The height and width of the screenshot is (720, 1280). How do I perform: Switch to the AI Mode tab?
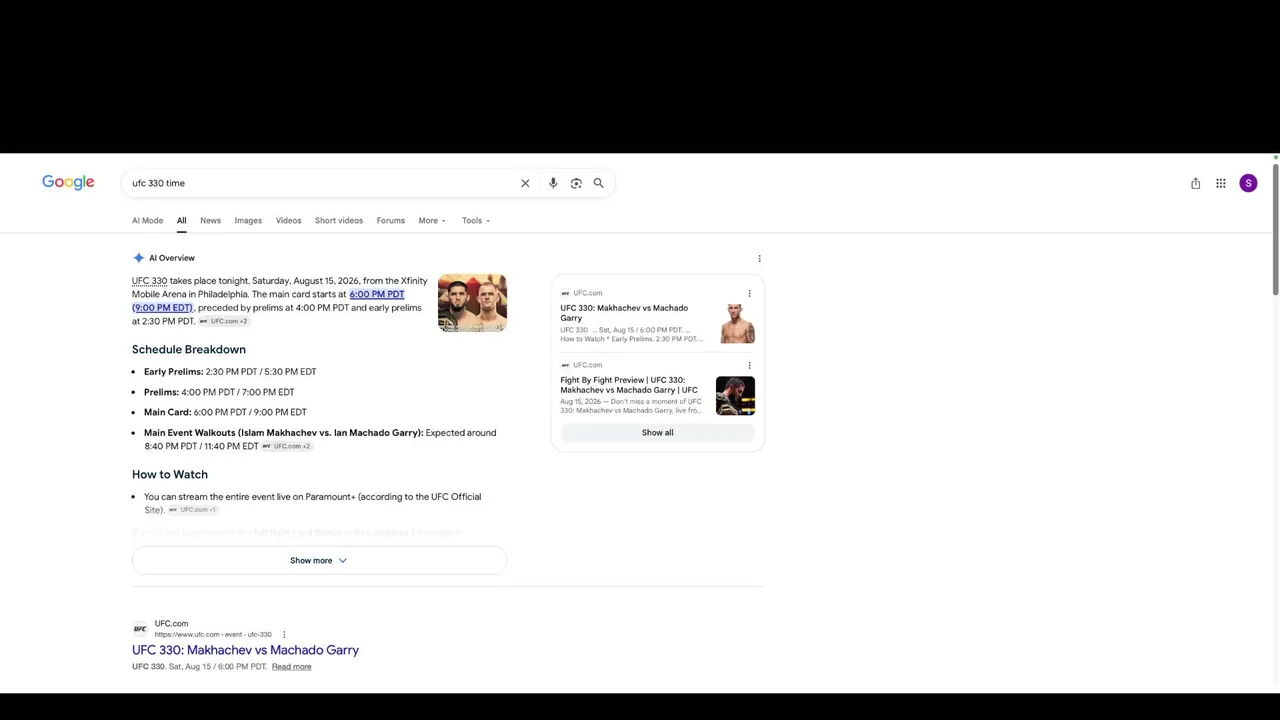click(x=147, y=220)
